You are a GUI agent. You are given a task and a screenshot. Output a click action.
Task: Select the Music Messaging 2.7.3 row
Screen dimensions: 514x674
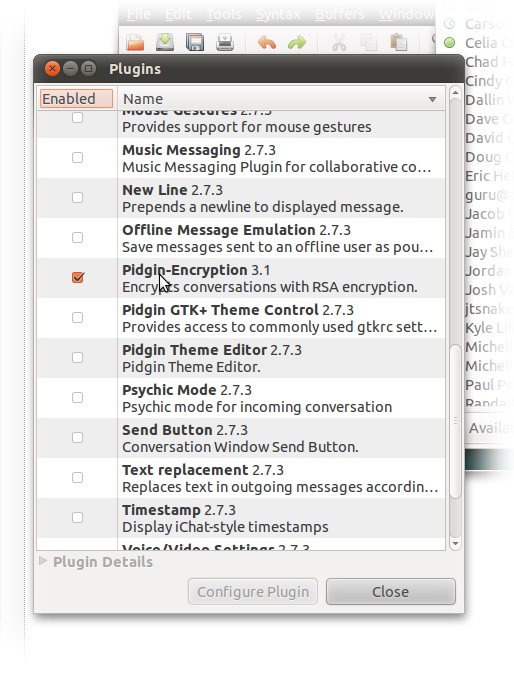click(241, 158)
